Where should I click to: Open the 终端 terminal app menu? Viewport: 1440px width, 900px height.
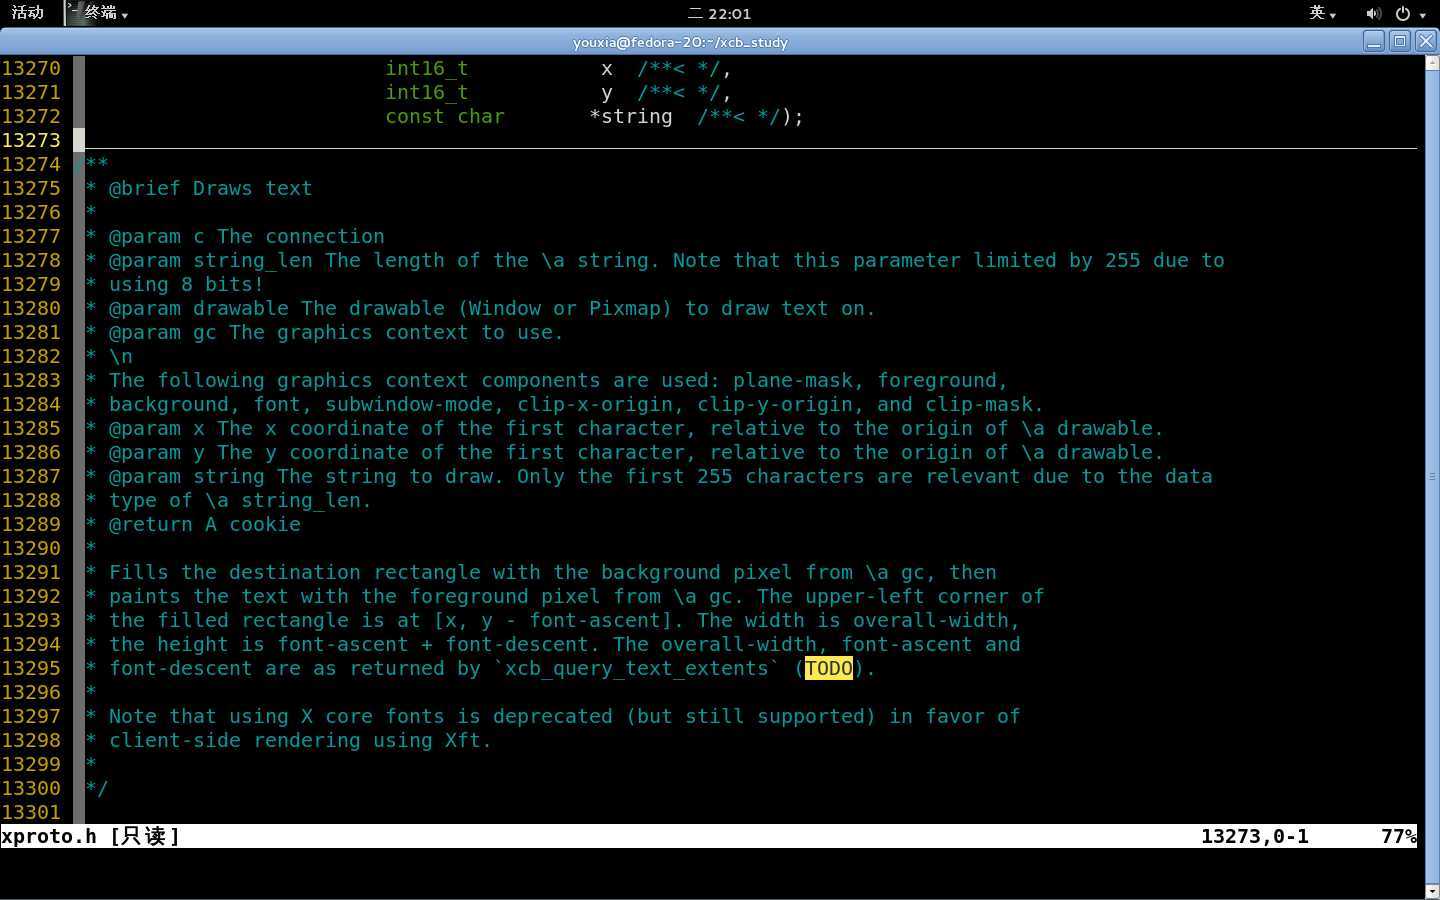click(106, 13)
